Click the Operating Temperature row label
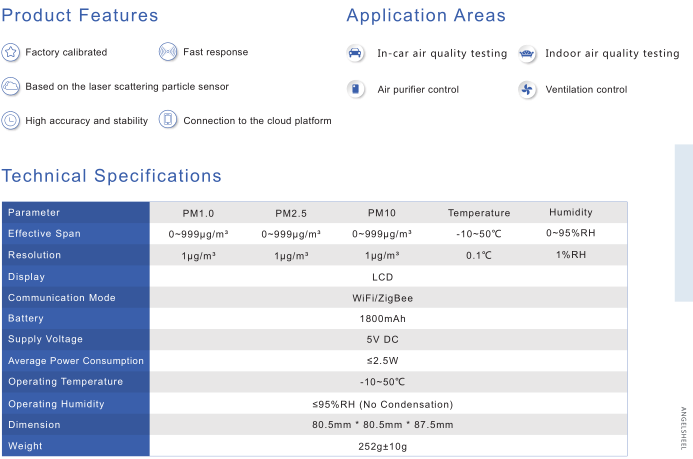693x459 pixels. click(x=65, y=382)
